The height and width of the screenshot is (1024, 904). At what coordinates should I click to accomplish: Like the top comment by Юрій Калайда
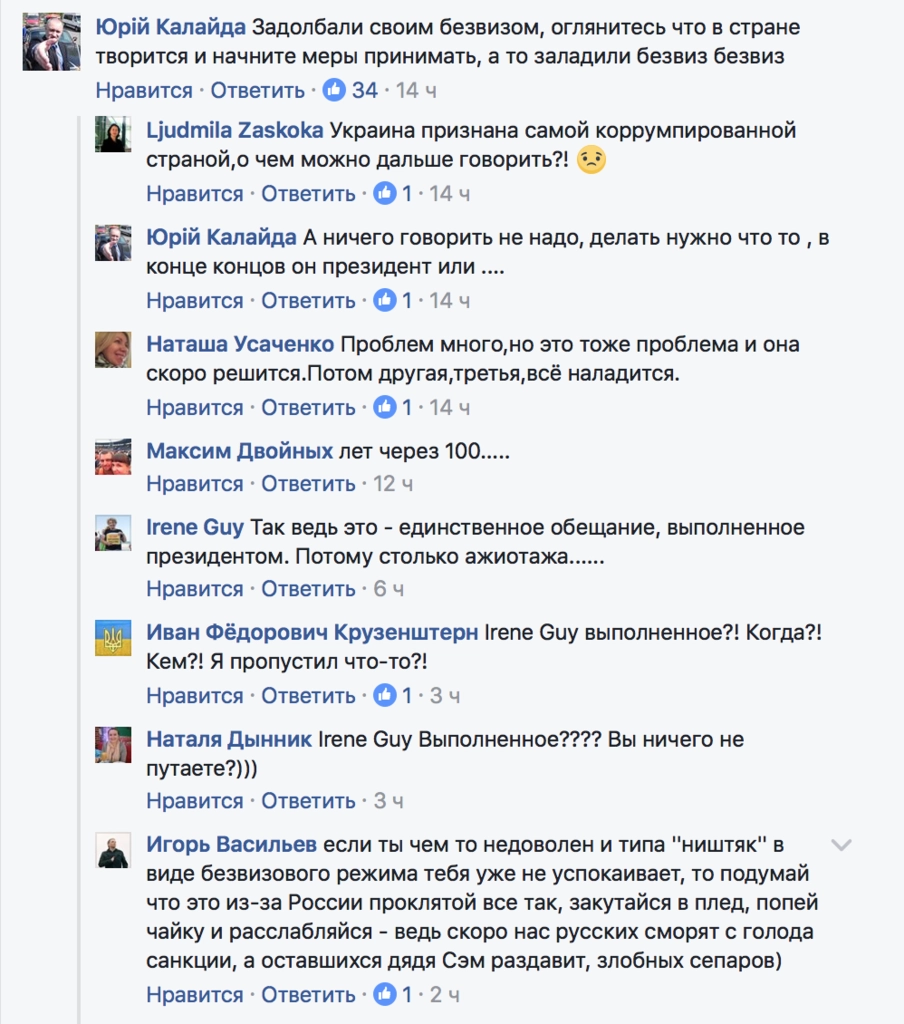144,90
